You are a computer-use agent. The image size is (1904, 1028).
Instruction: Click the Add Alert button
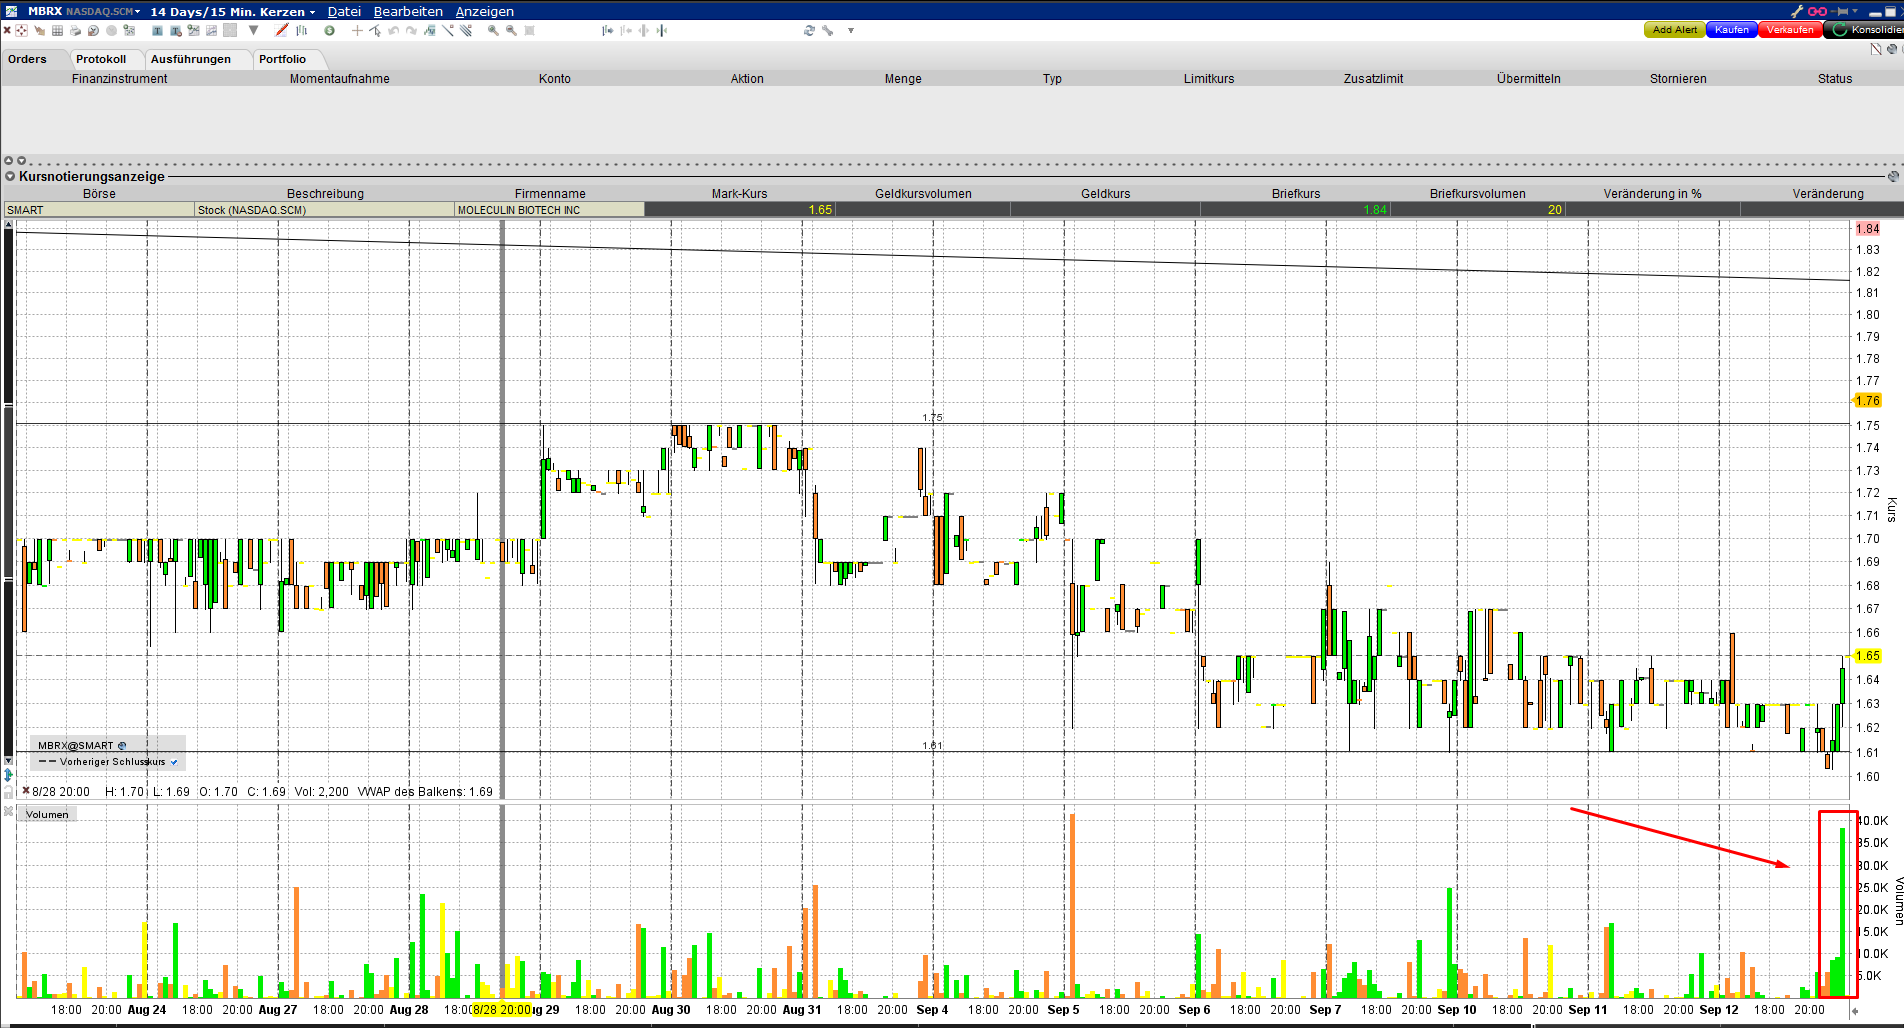1675,30
